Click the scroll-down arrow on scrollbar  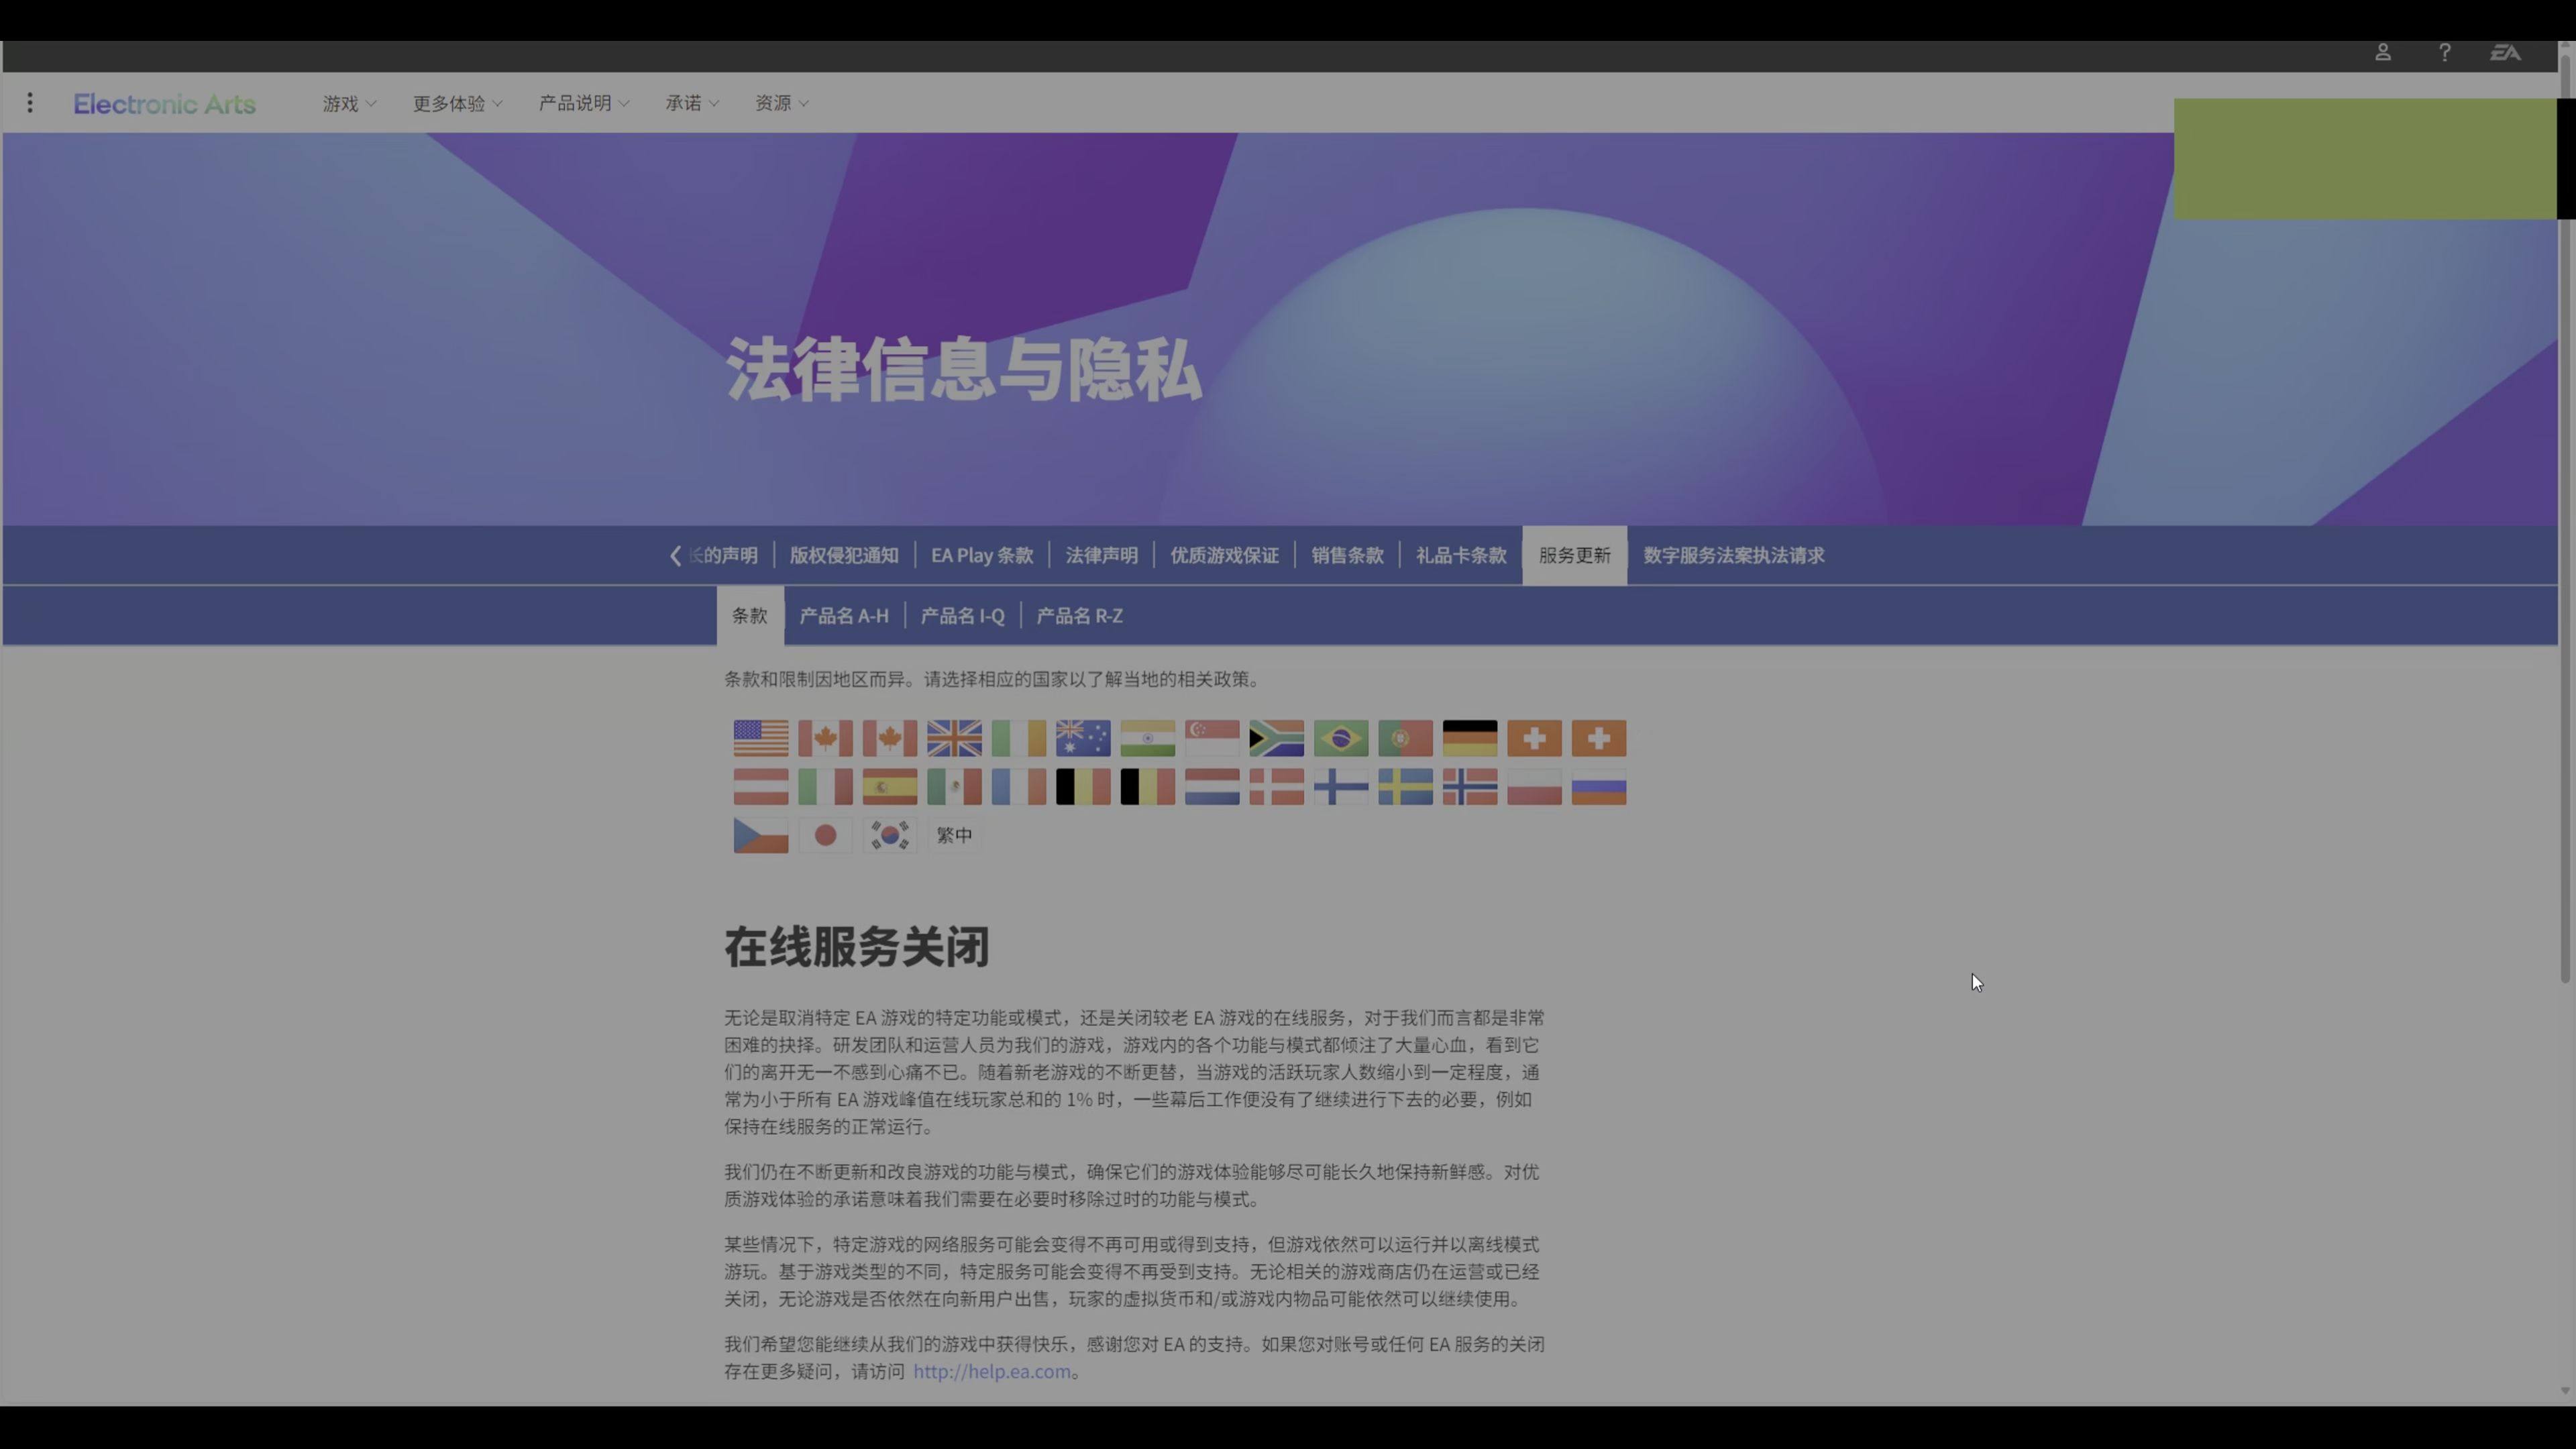[x=2564, y=1390]
